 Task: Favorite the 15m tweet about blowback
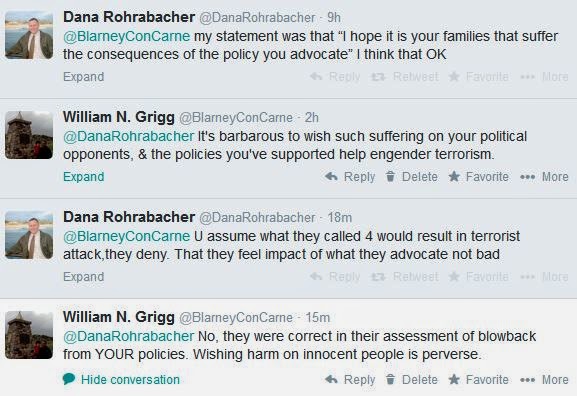[478, 379]
